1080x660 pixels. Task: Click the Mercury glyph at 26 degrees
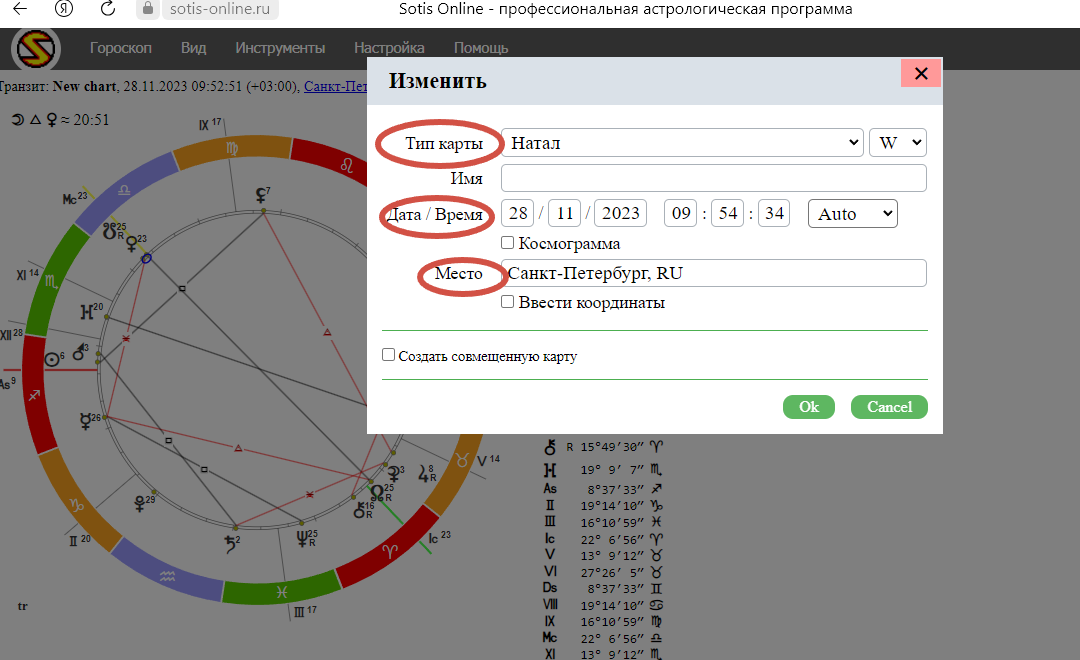[x=87, y=421]
